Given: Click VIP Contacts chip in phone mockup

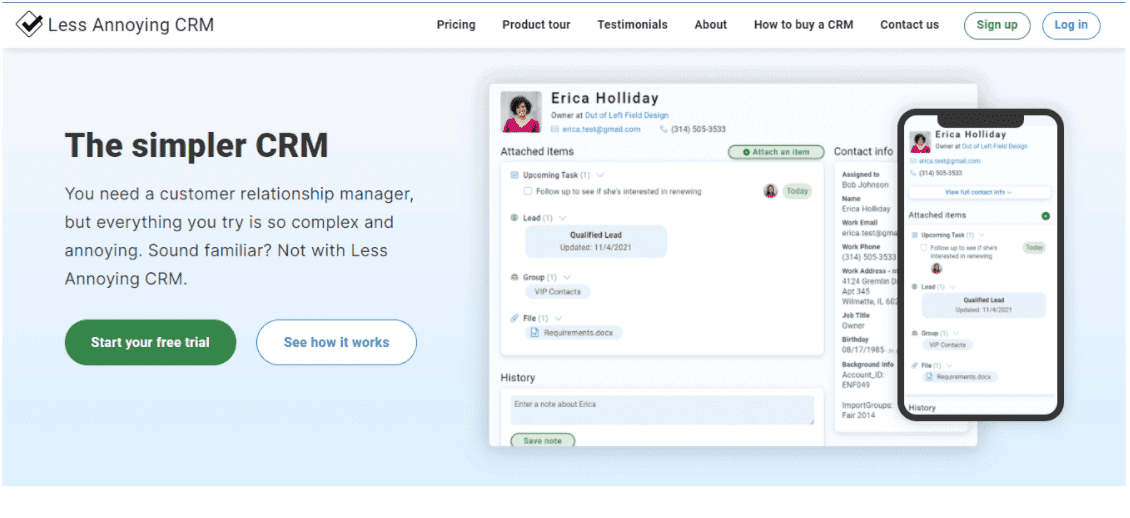Looking at the screenshot, I should tap(948, 345).
